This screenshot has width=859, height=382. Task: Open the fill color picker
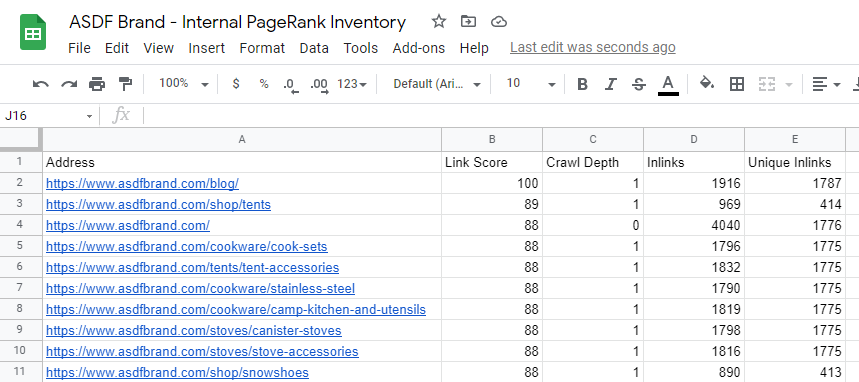707,84
